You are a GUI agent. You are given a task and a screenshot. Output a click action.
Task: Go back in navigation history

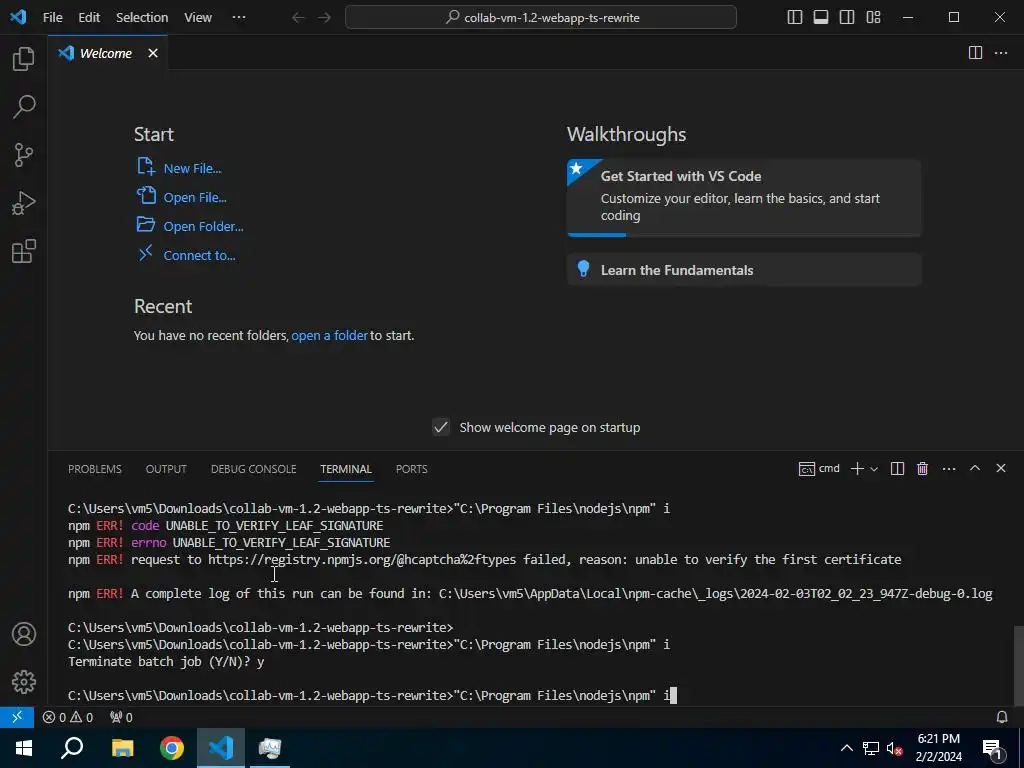tap(298, 18)
